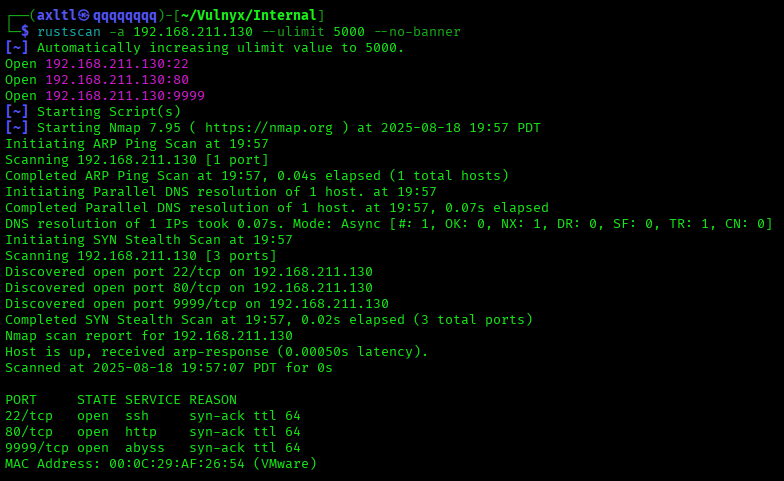Click the purple 192.168.211.130:22 open address
This screenshot has height=481, width=784.
[116, 64]
